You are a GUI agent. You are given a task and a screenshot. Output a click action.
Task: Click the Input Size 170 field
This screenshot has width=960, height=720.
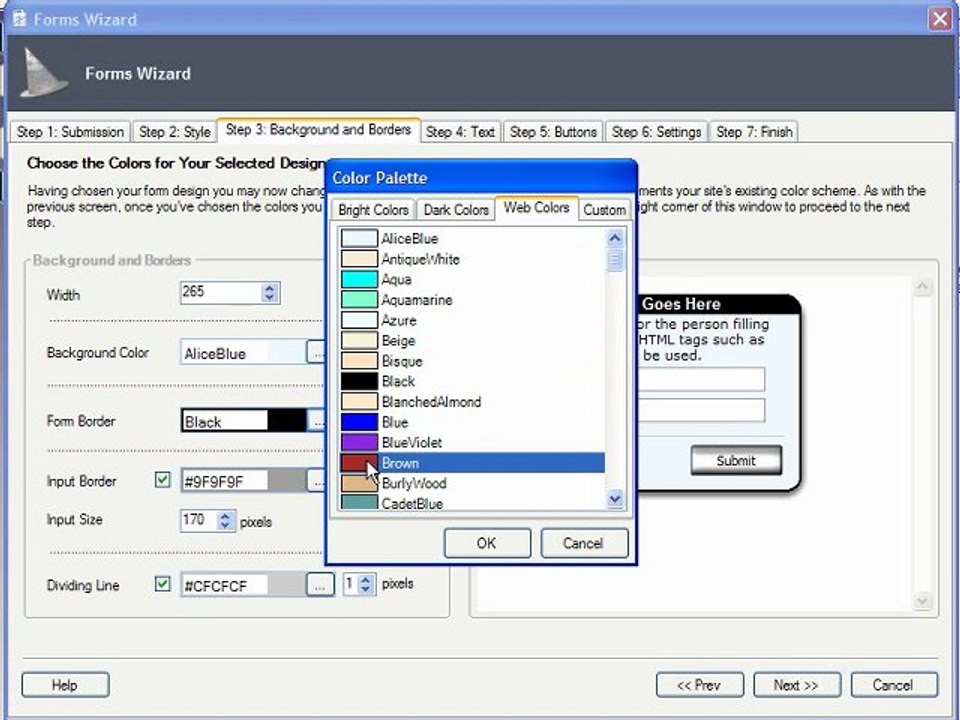199,520
